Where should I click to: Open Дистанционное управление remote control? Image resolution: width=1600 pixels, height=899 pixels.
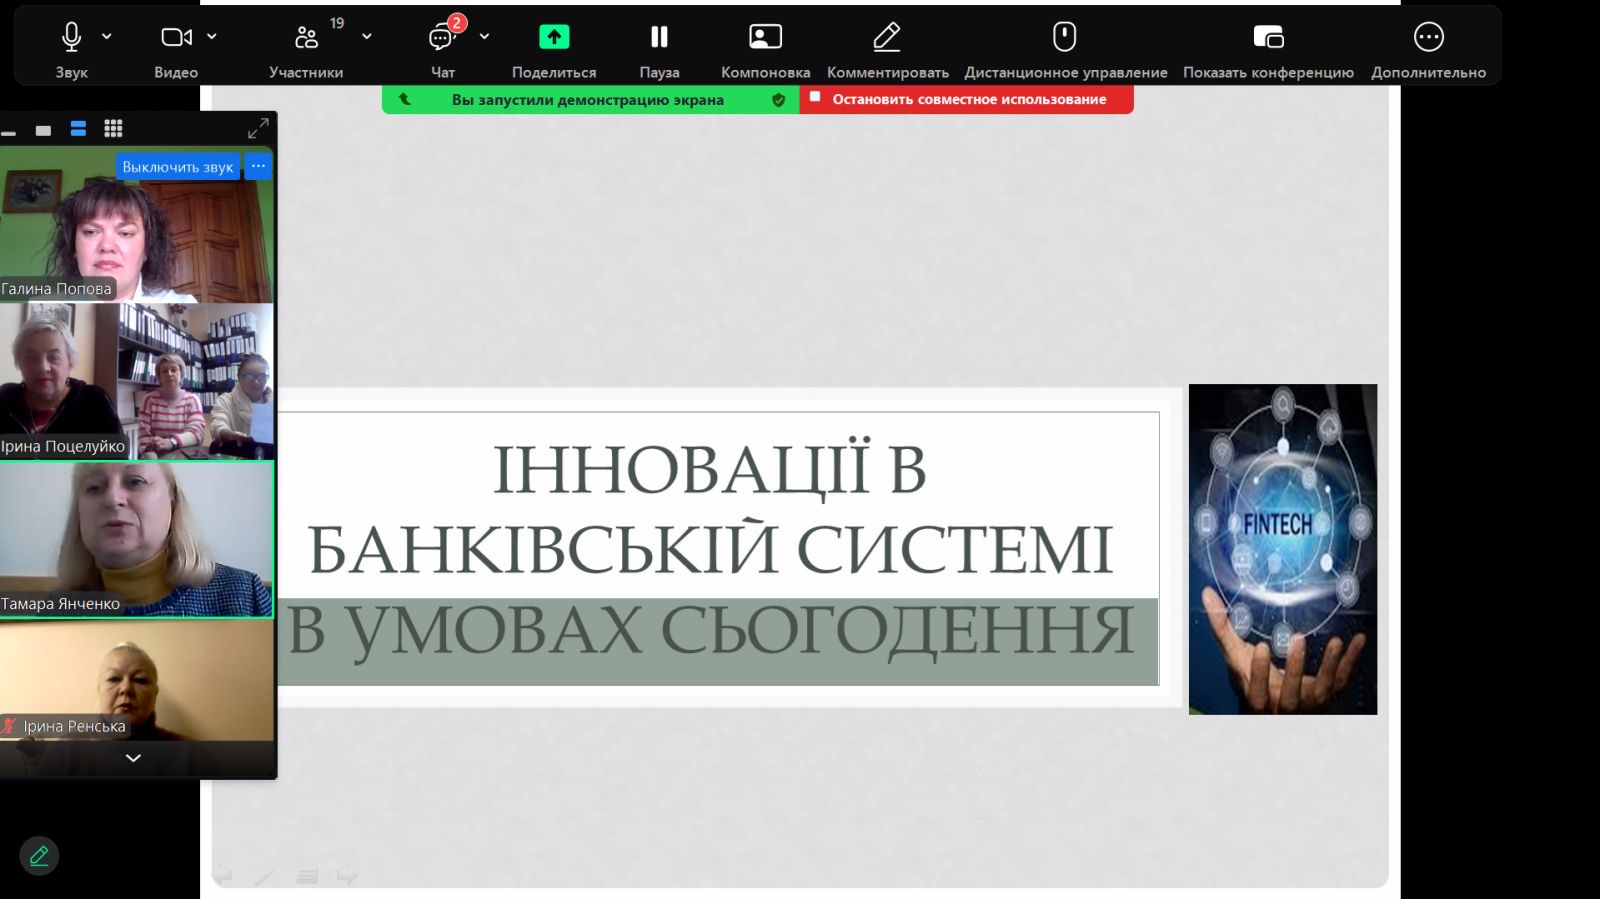click(x=1065, y=38)
